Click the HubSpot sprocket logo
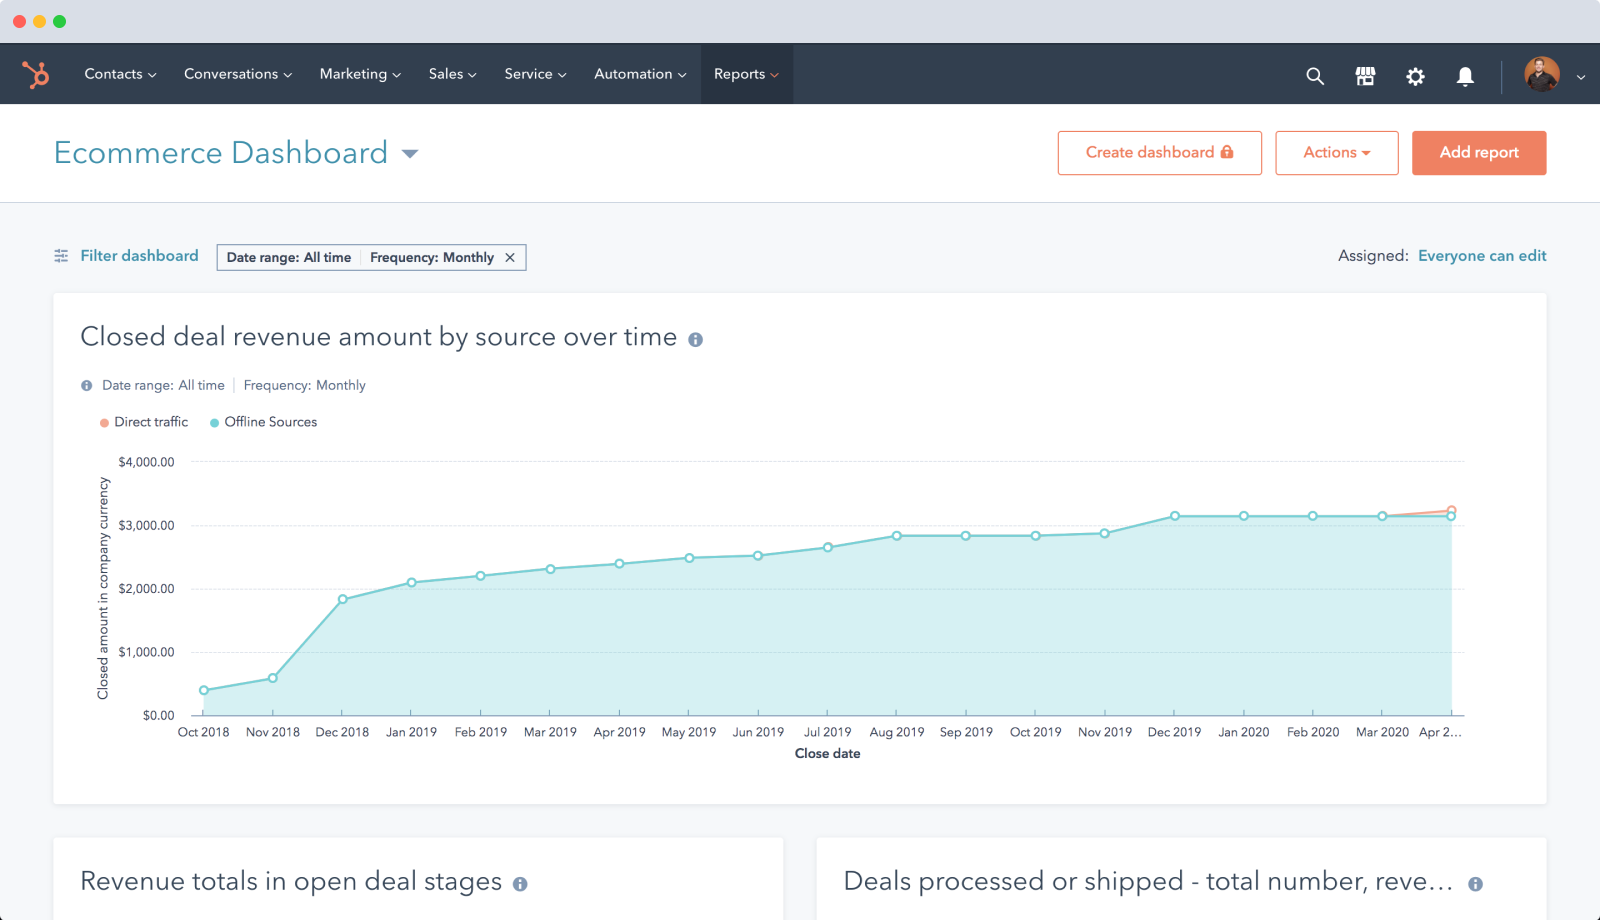1600x920 pixels. click(36, 74)
